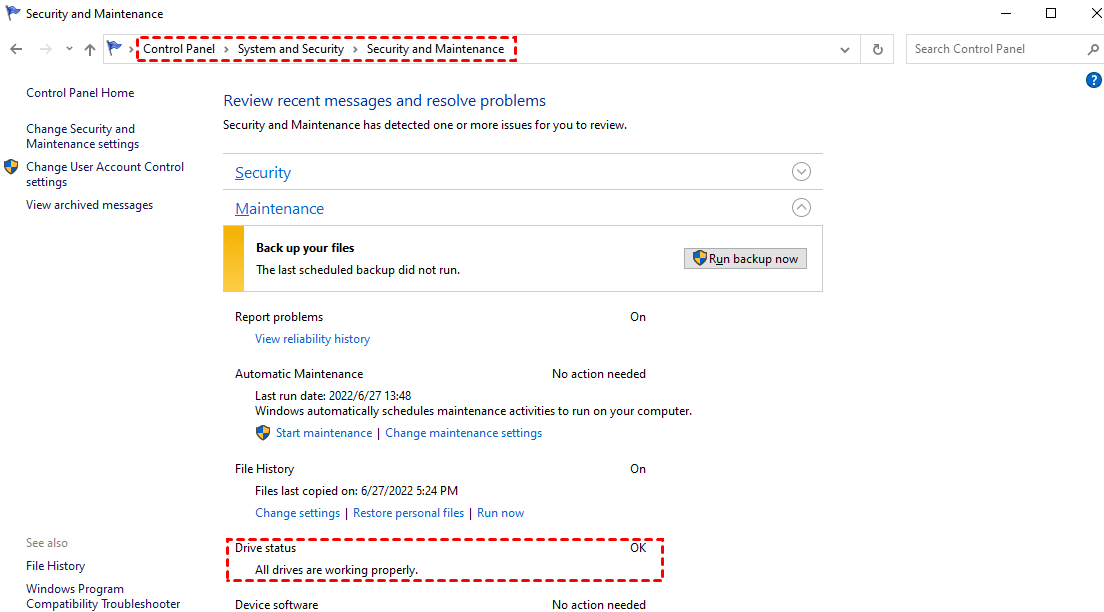Open View reliability history link
The height and width of the screenshot is (612, 1104).
click(312, 339)
